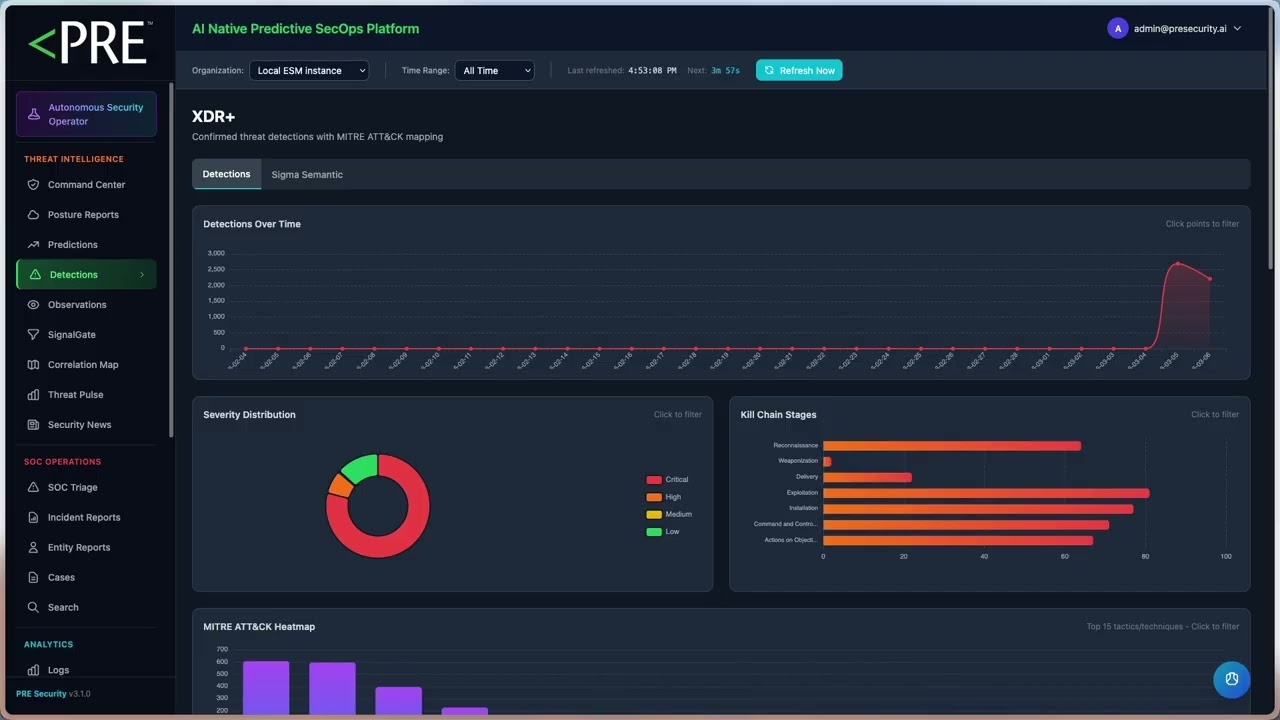
Task: Filter by the High orange legend swatch
Action: [654, 497]
